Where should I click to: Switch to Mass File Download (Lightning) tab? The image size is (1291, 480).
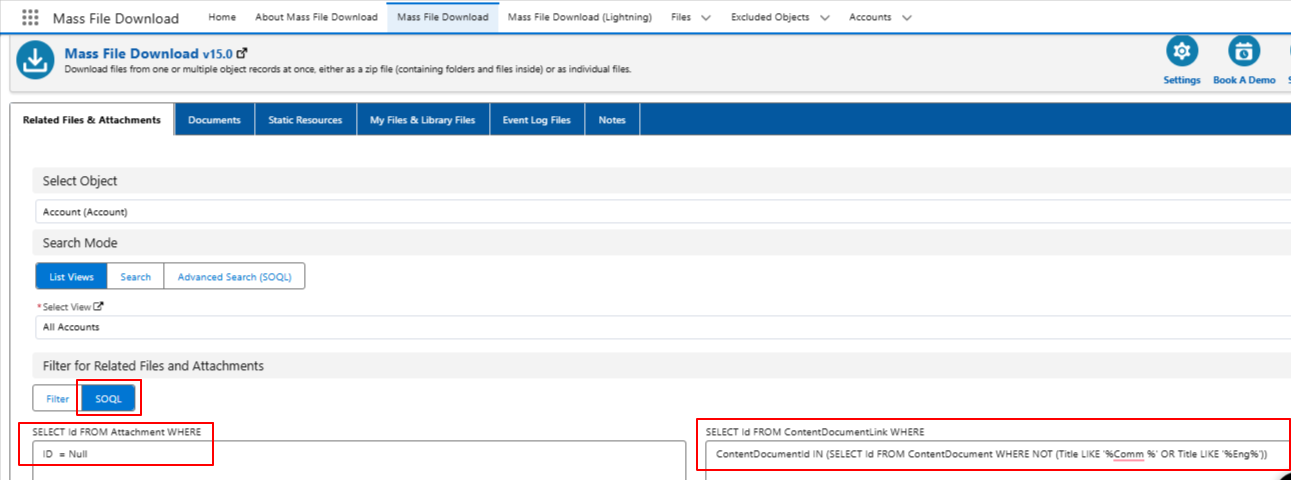(x=580, y=17)
